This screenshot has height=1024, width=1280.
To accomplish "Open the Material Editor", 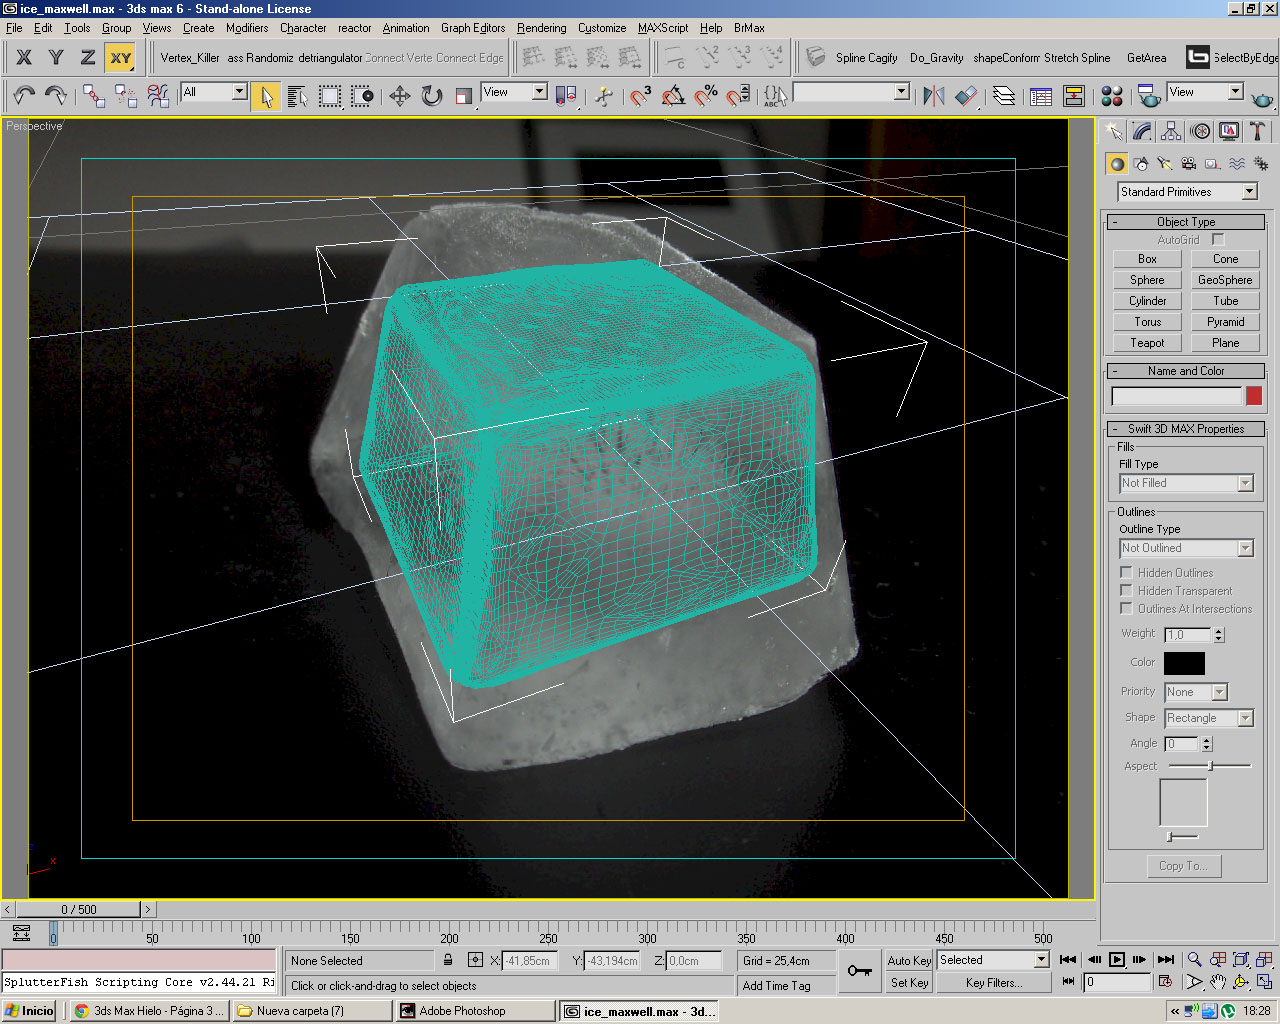I will pos(1112,96).
